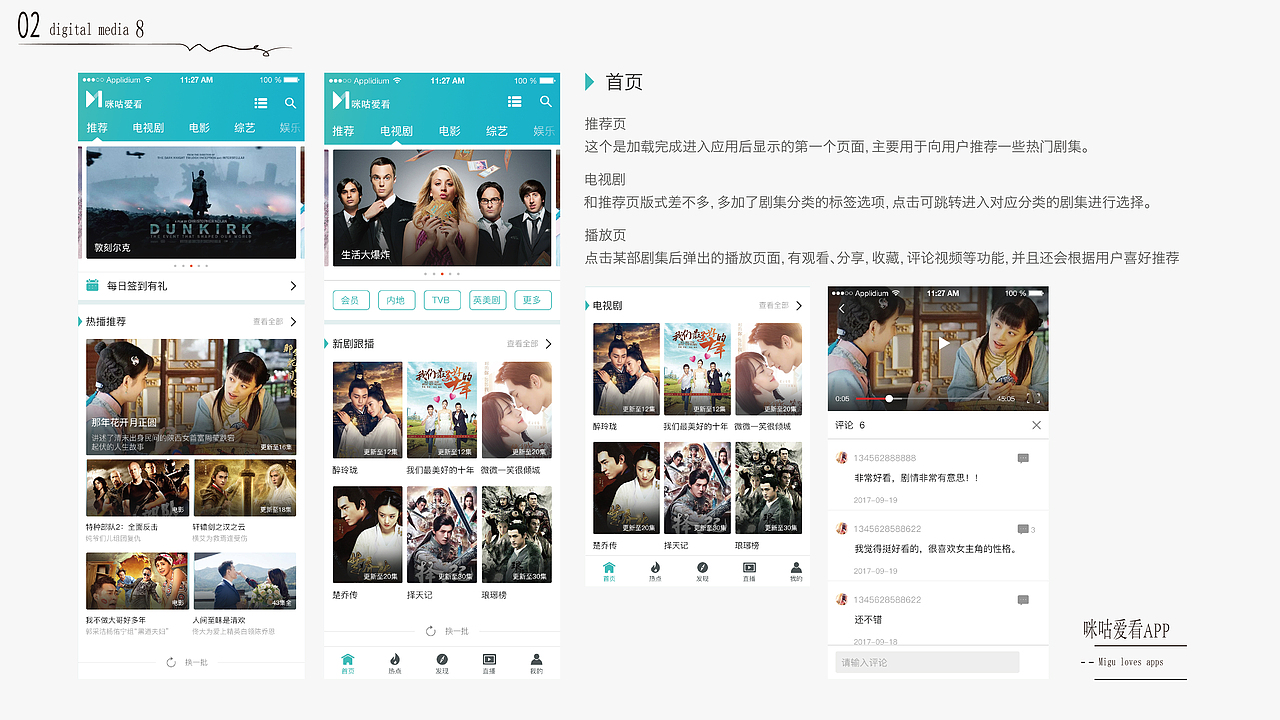
Task: Refresh with 换一批 in Dunkirk phone
Action: 187,662
